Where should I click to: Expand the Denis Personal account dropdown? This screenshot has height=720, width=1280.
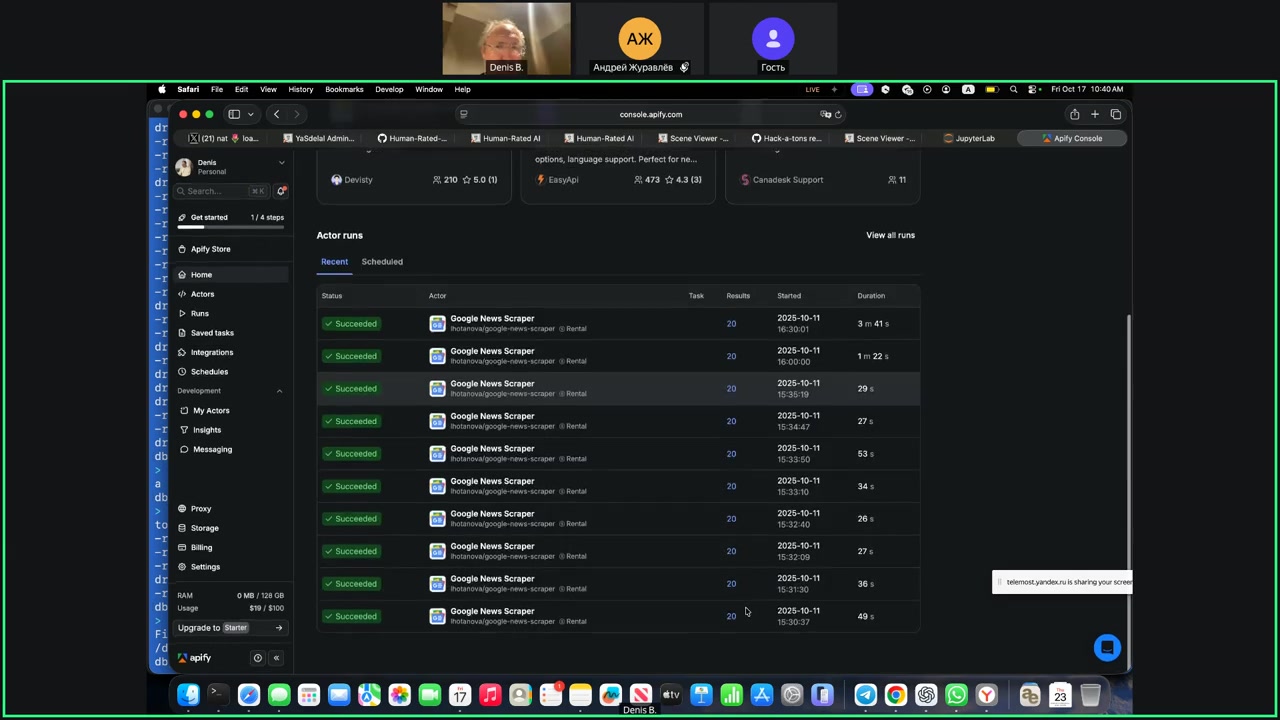point(281,163)
